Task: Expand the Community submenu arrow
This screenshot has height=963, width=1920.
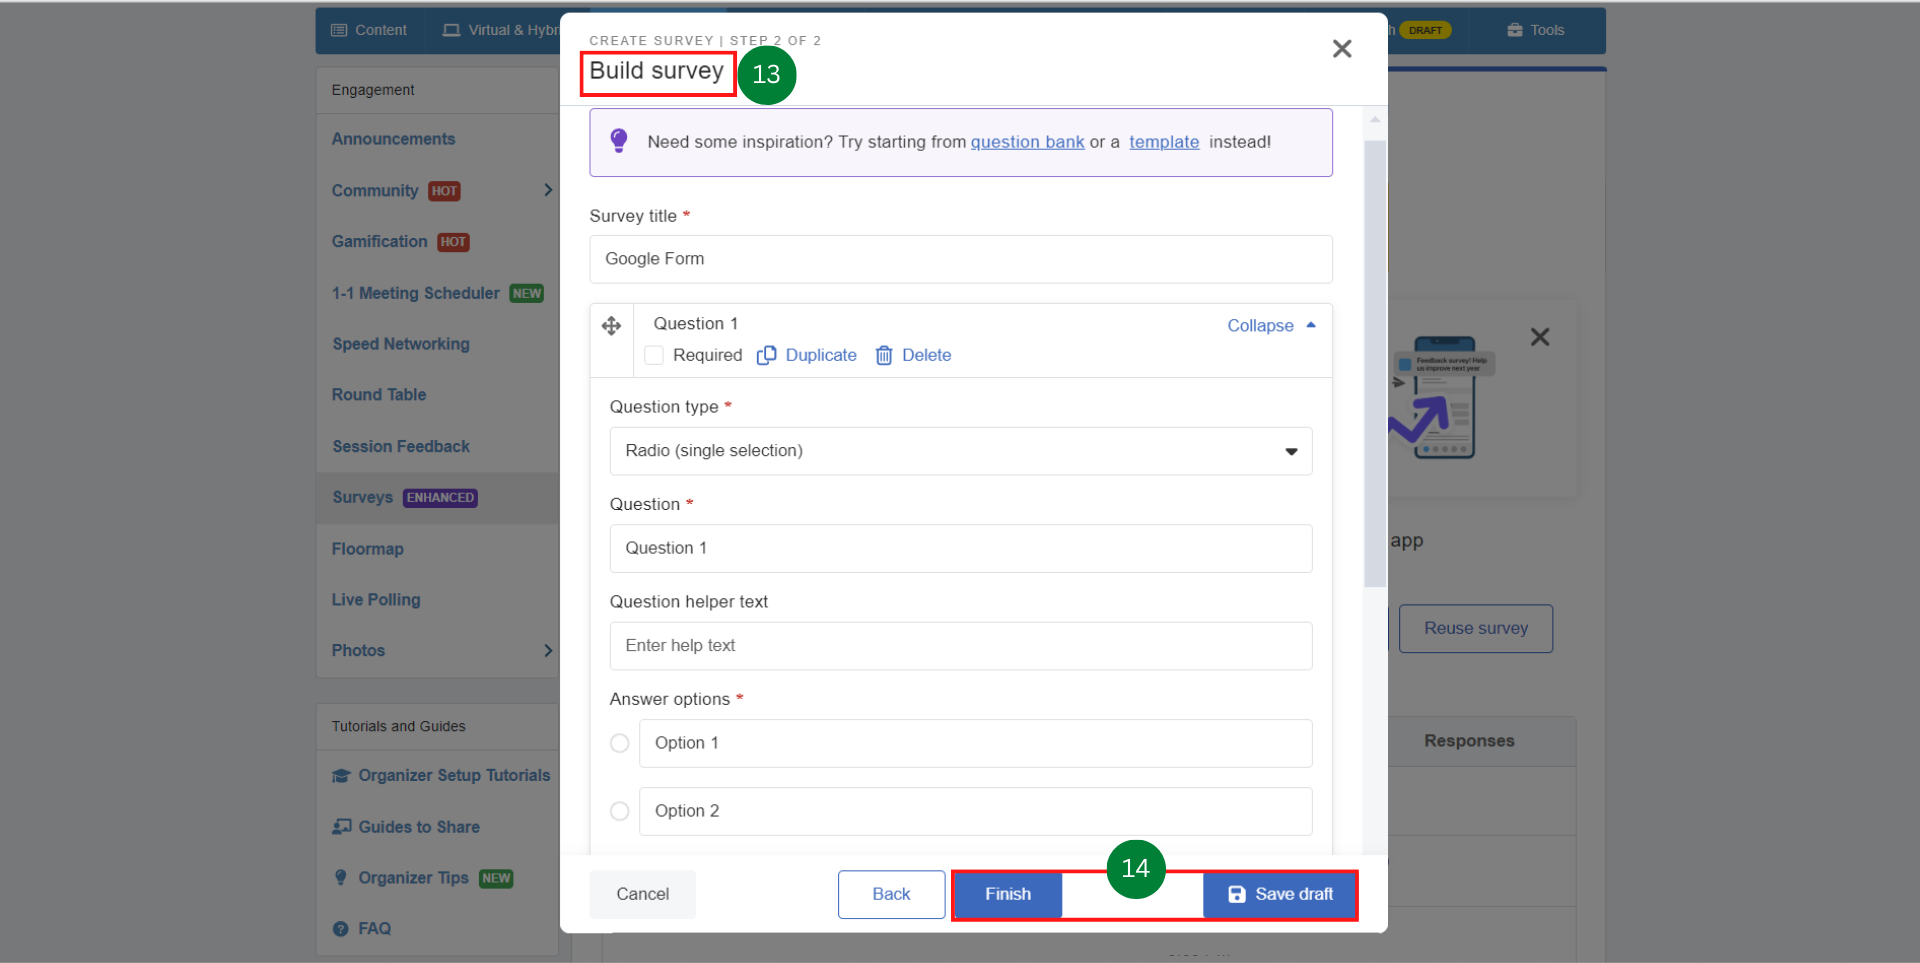Action: click(548, 190)
